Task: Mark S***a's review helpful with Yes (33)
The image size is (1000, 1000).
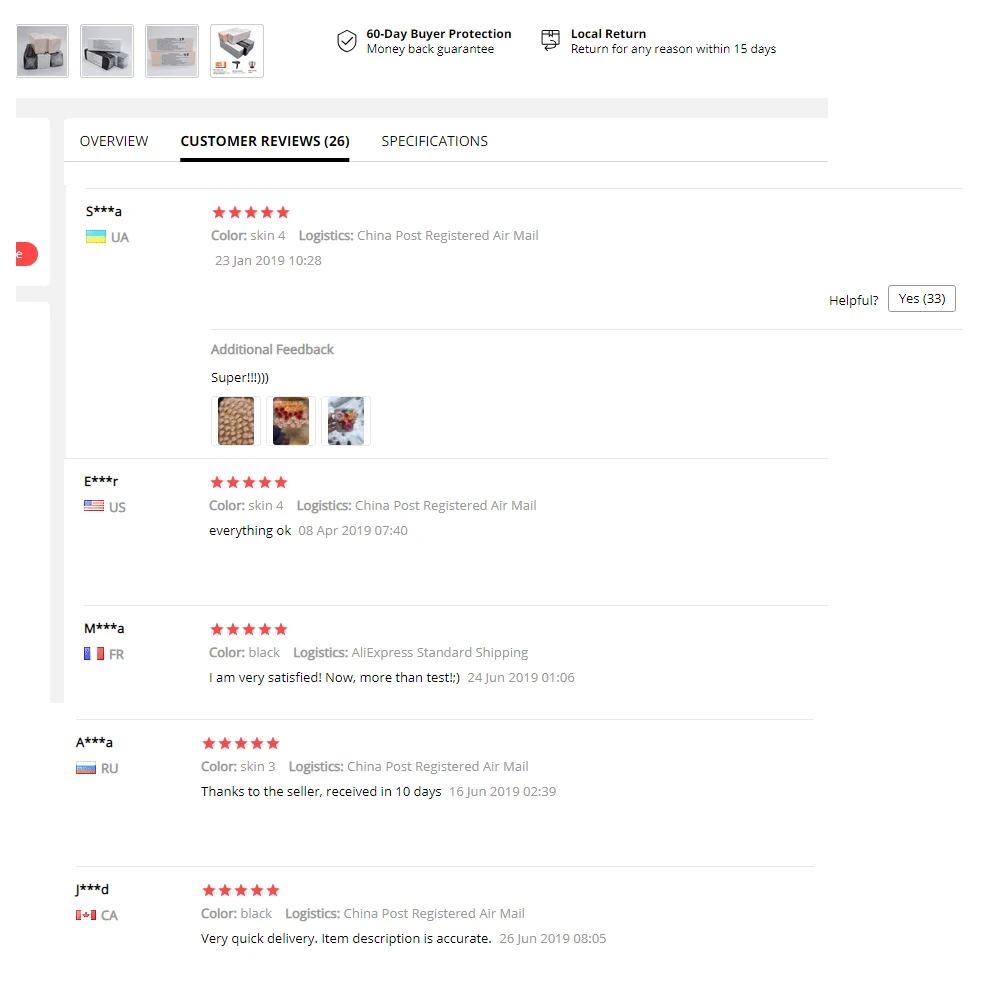Action: point(922,298)
